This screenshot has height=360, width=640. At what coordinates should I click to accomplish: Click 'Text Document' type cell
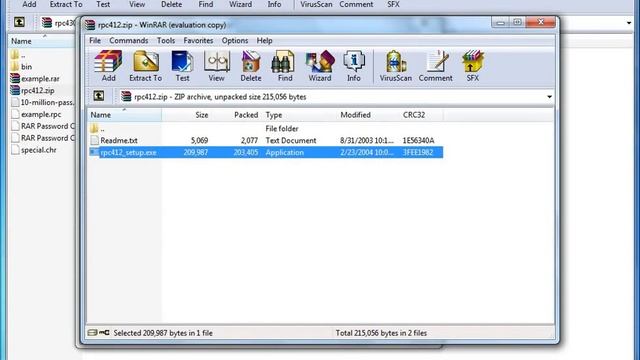coord(291,140)
